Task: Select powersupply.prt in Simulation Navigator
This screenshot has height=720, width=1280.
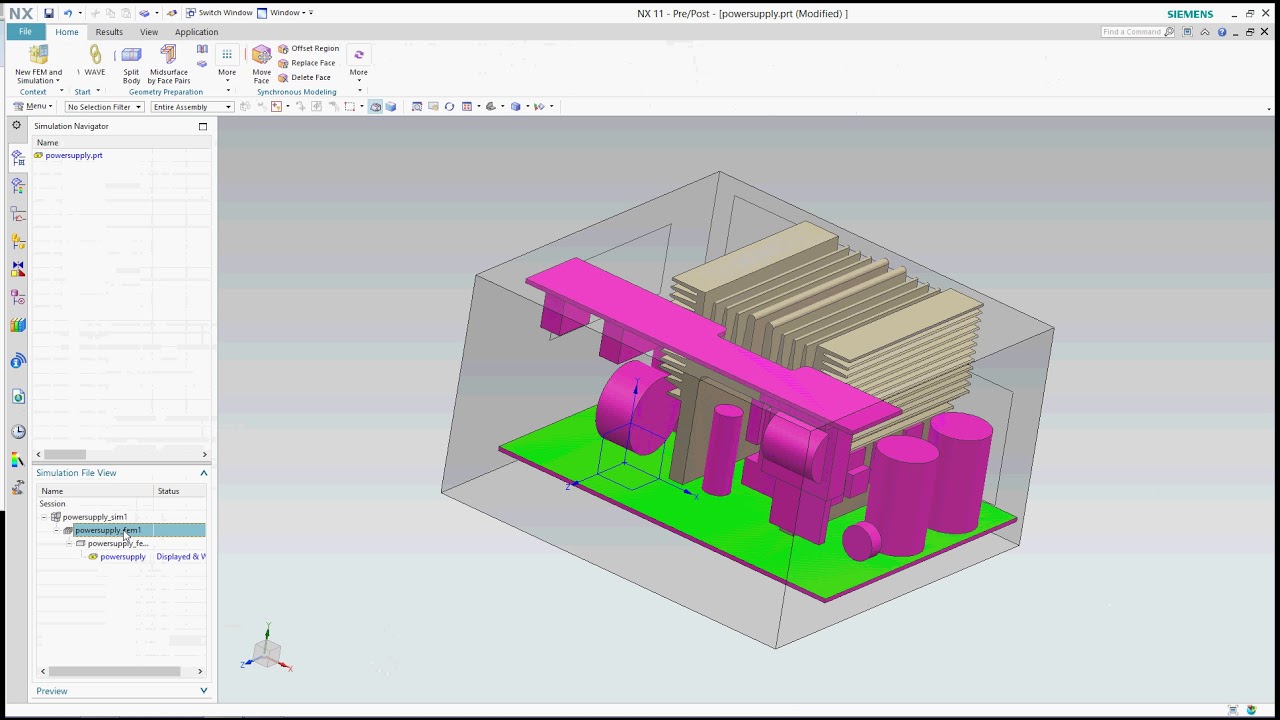Action: tap(74, 155)
